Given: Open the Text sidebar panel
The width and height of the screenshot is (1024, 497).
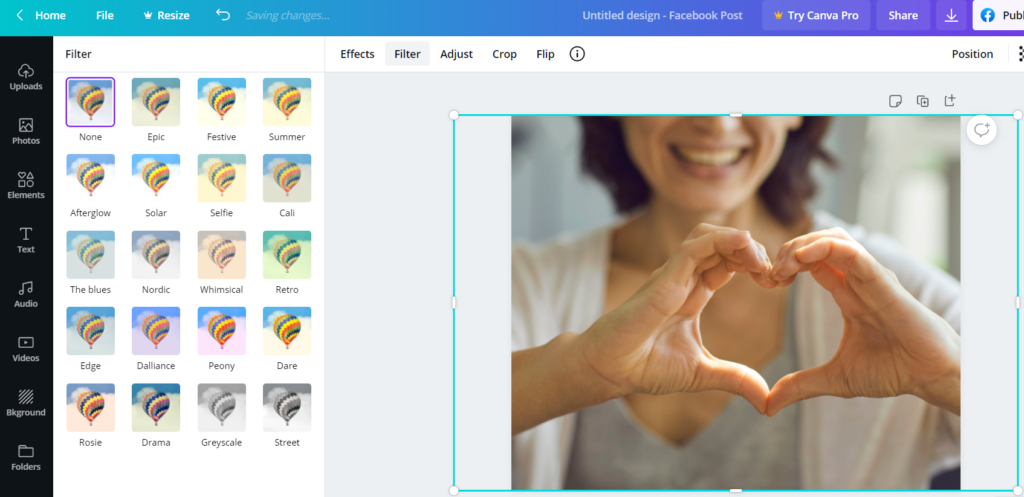Looking at the screenshot, I should [x=26, y=240].
